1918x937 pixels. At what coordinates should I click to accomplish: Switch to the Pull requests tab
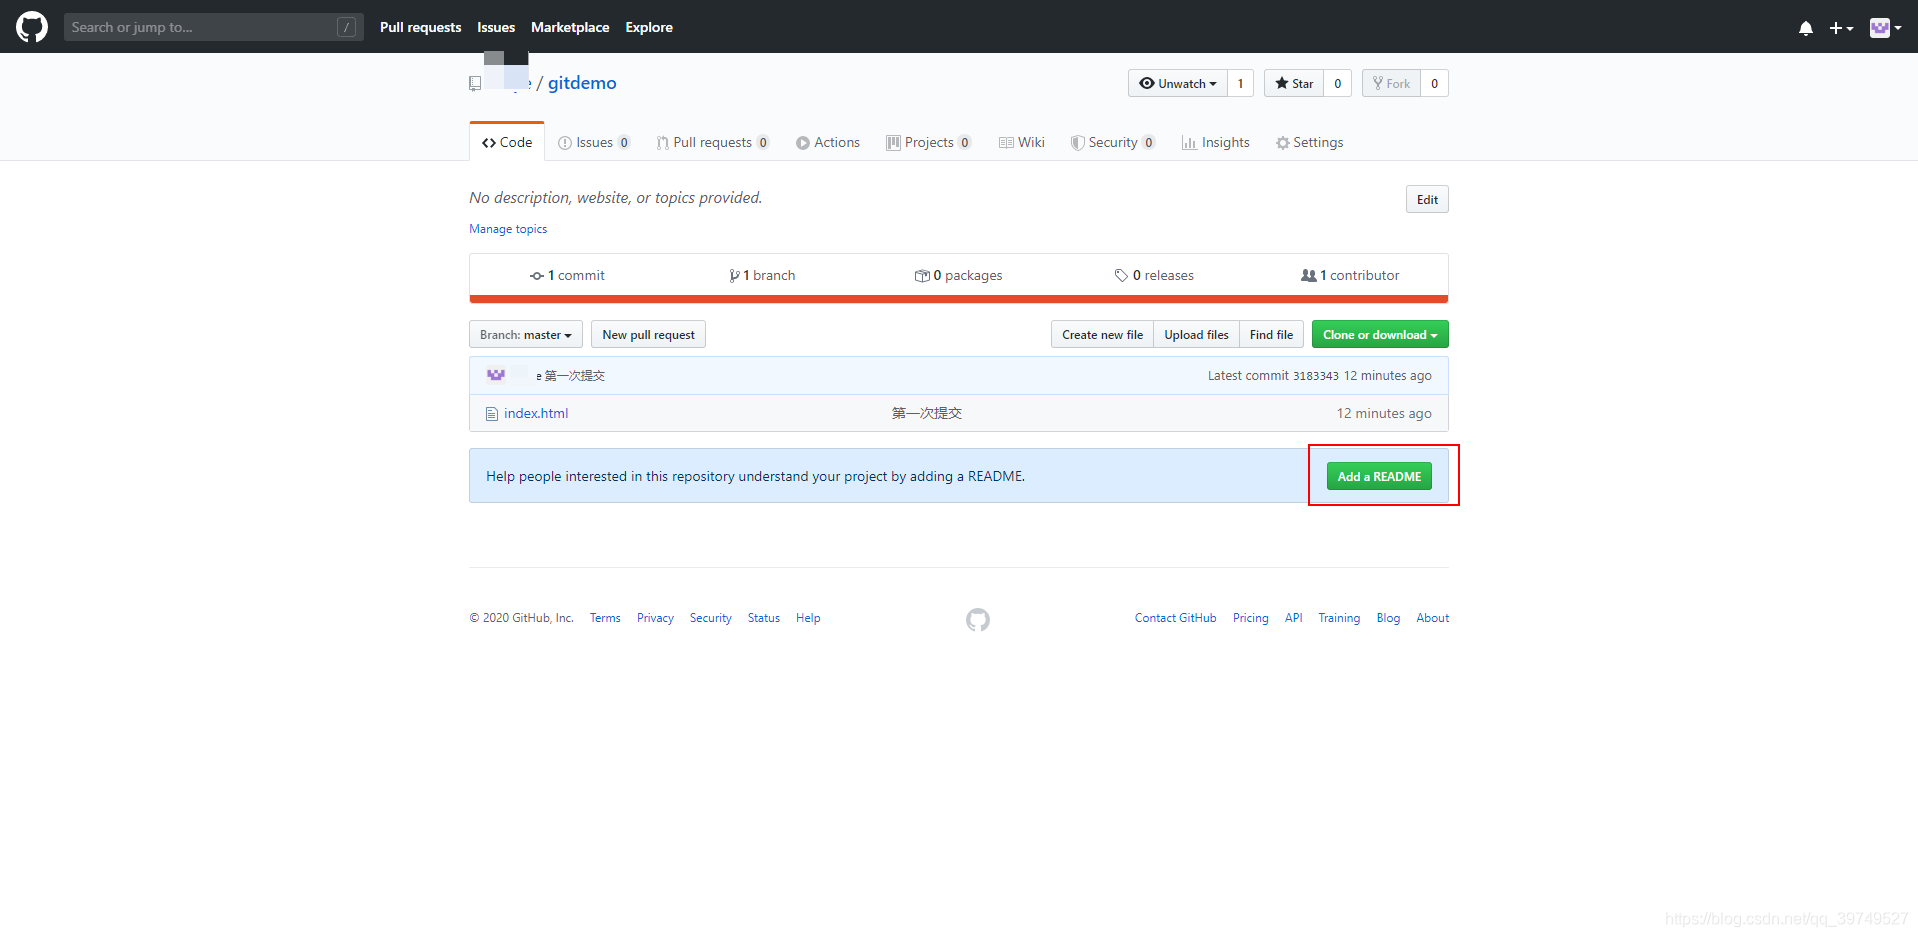point(712,142)
